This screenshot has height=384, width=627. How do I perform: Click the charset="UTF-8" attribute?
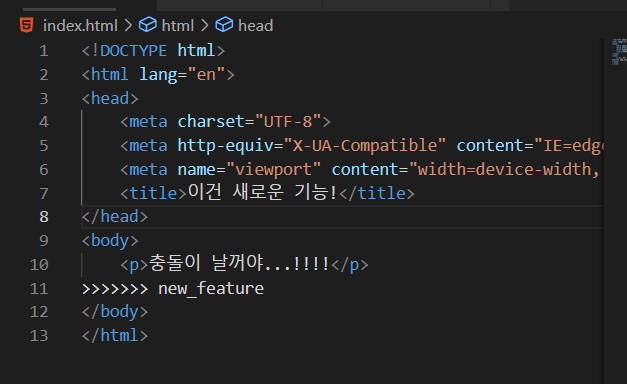tap(249, 122)
